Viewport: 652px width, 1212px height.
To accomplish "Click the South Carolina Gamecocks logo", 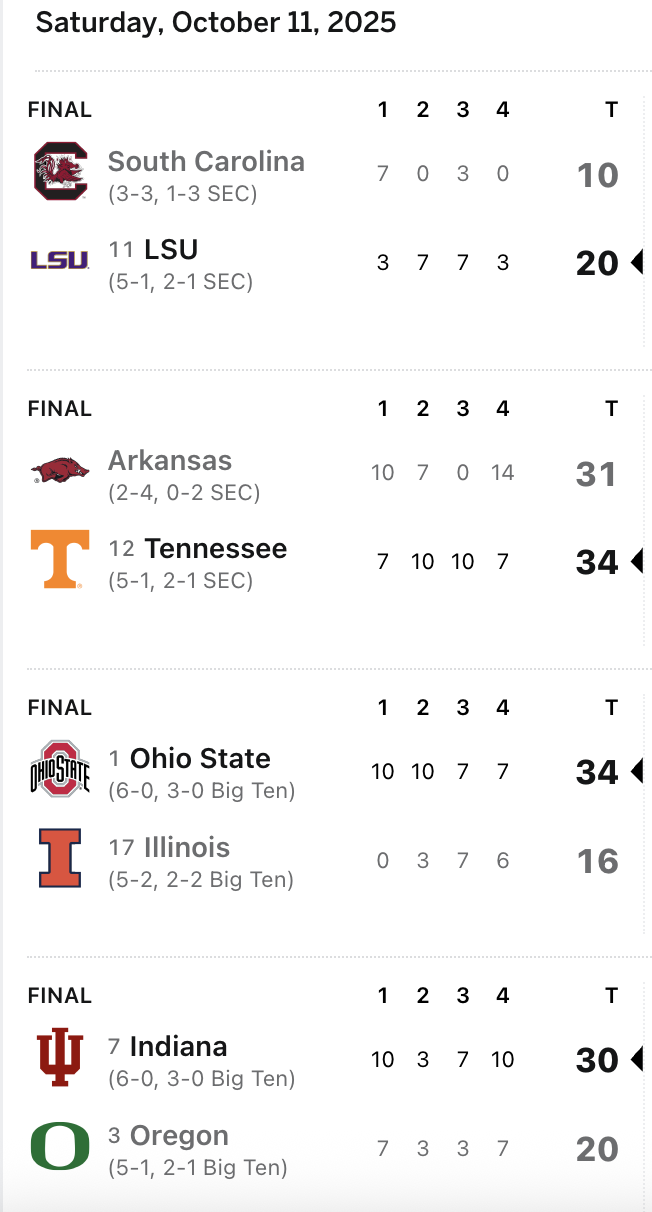I will pyautogui.click(x=60, y=172).
